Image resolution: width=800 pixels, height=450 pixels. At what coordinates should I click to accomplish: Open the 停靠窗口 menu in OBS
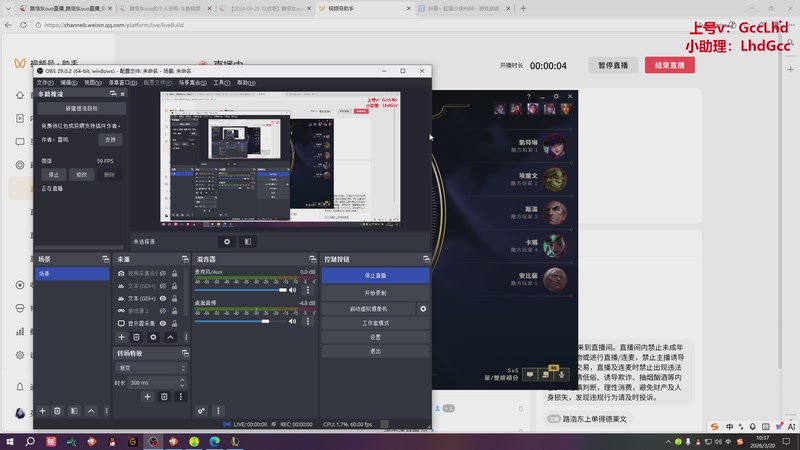tap(122, 83)
